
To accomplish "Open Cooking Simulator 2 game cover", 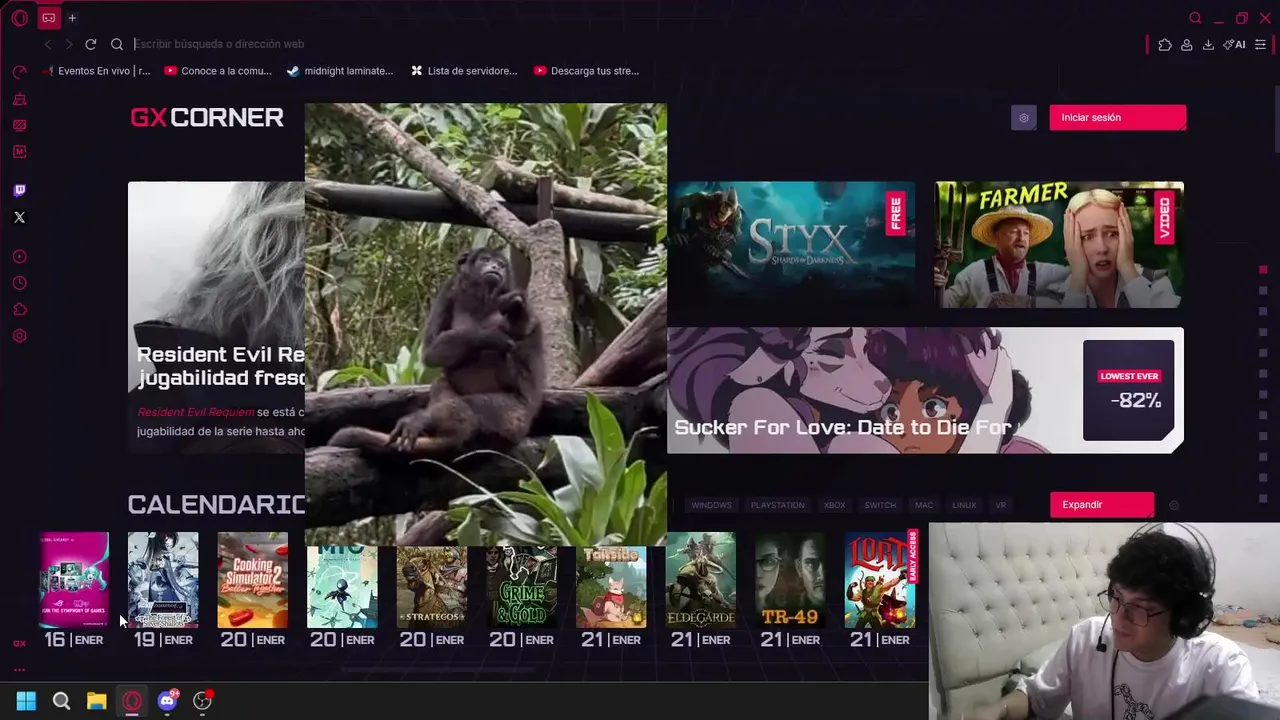I will (253, 580).
